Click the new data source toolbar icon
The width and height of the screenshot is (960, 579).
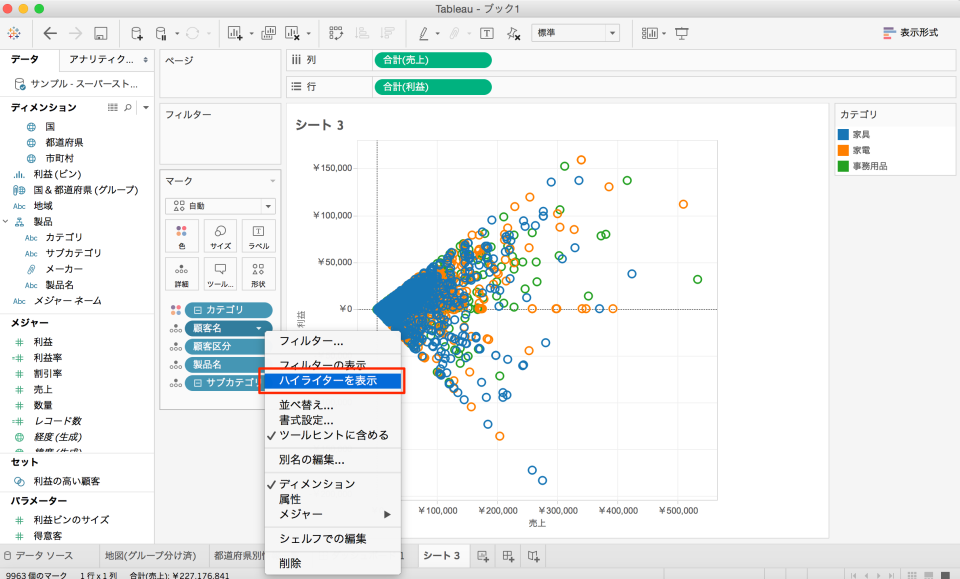(137, 32)
